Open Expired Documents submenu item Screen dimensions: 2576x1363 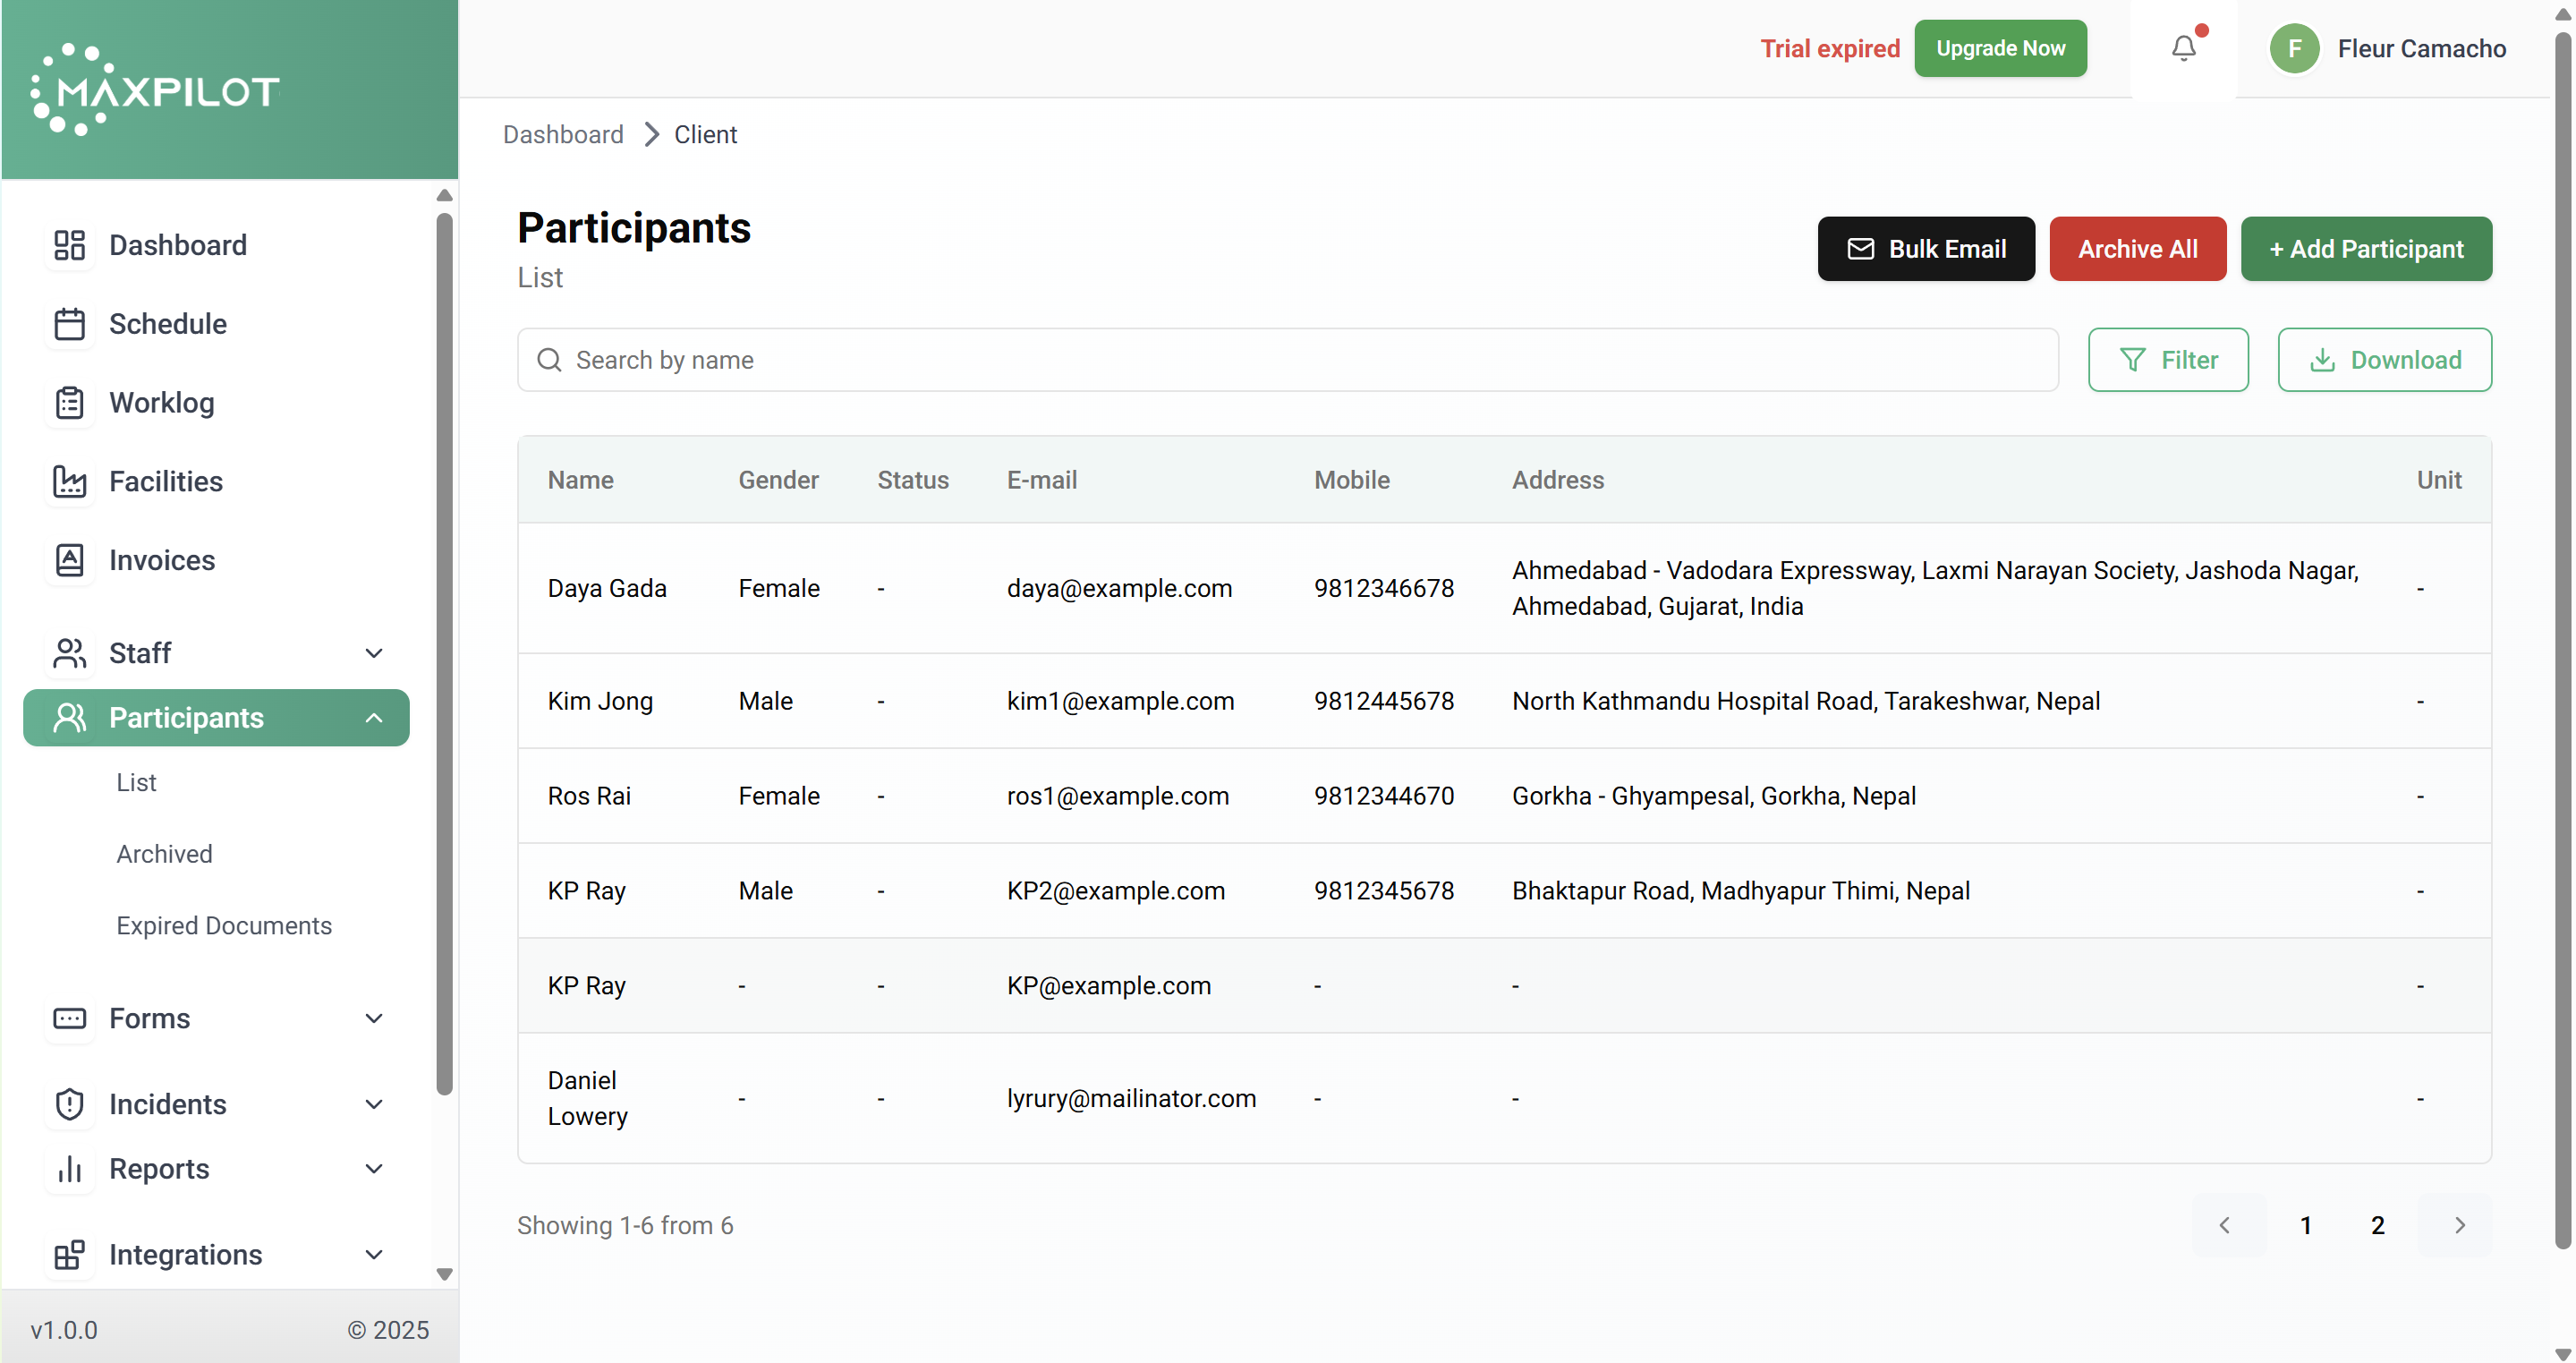224,925
